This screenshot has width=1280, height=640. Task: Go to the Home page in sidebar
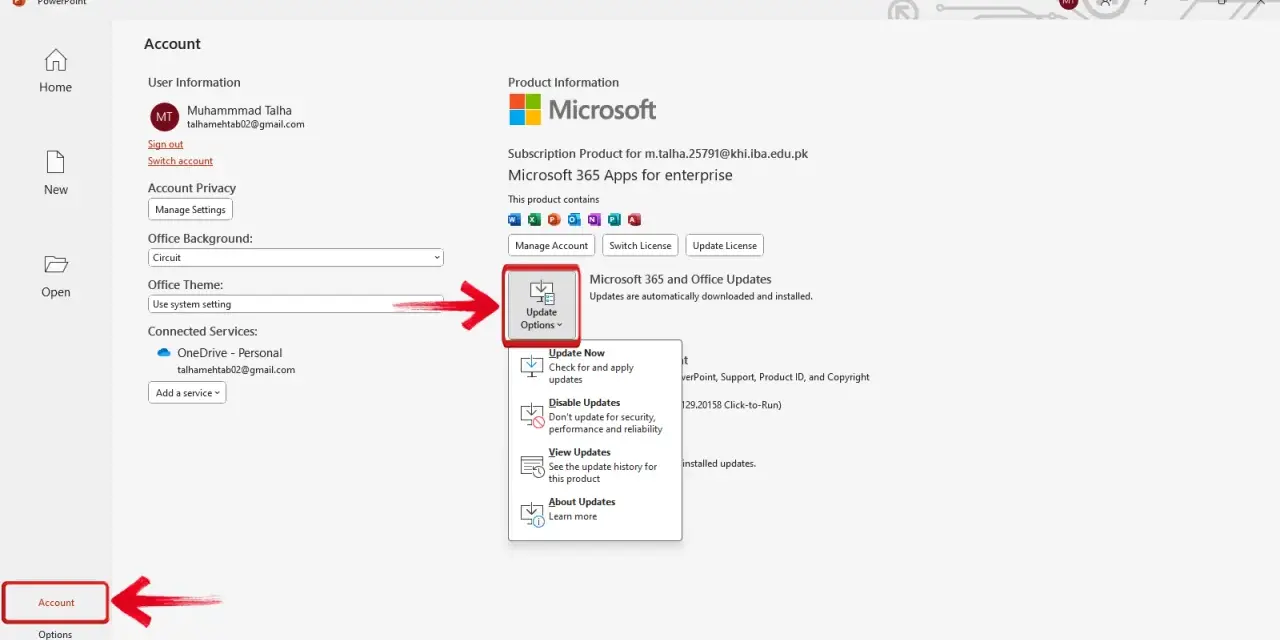(55, 71)
